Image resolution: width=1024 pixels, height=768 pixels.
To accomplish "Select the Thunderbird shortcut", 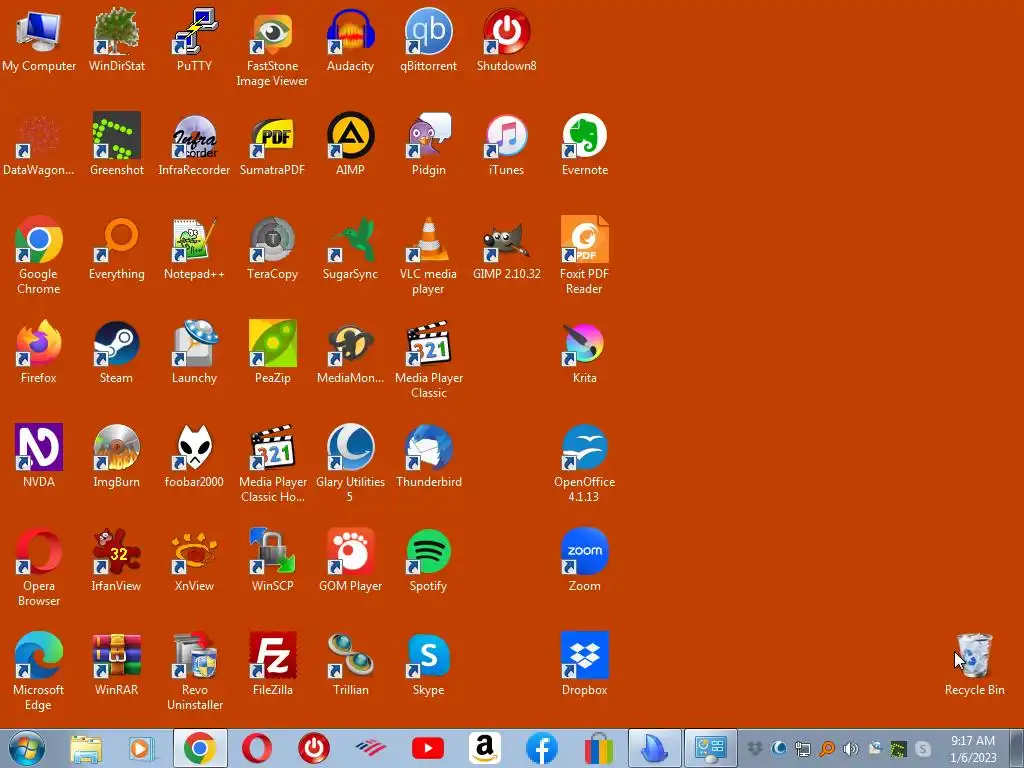I will pyautogui.click(x=428, y=447).
